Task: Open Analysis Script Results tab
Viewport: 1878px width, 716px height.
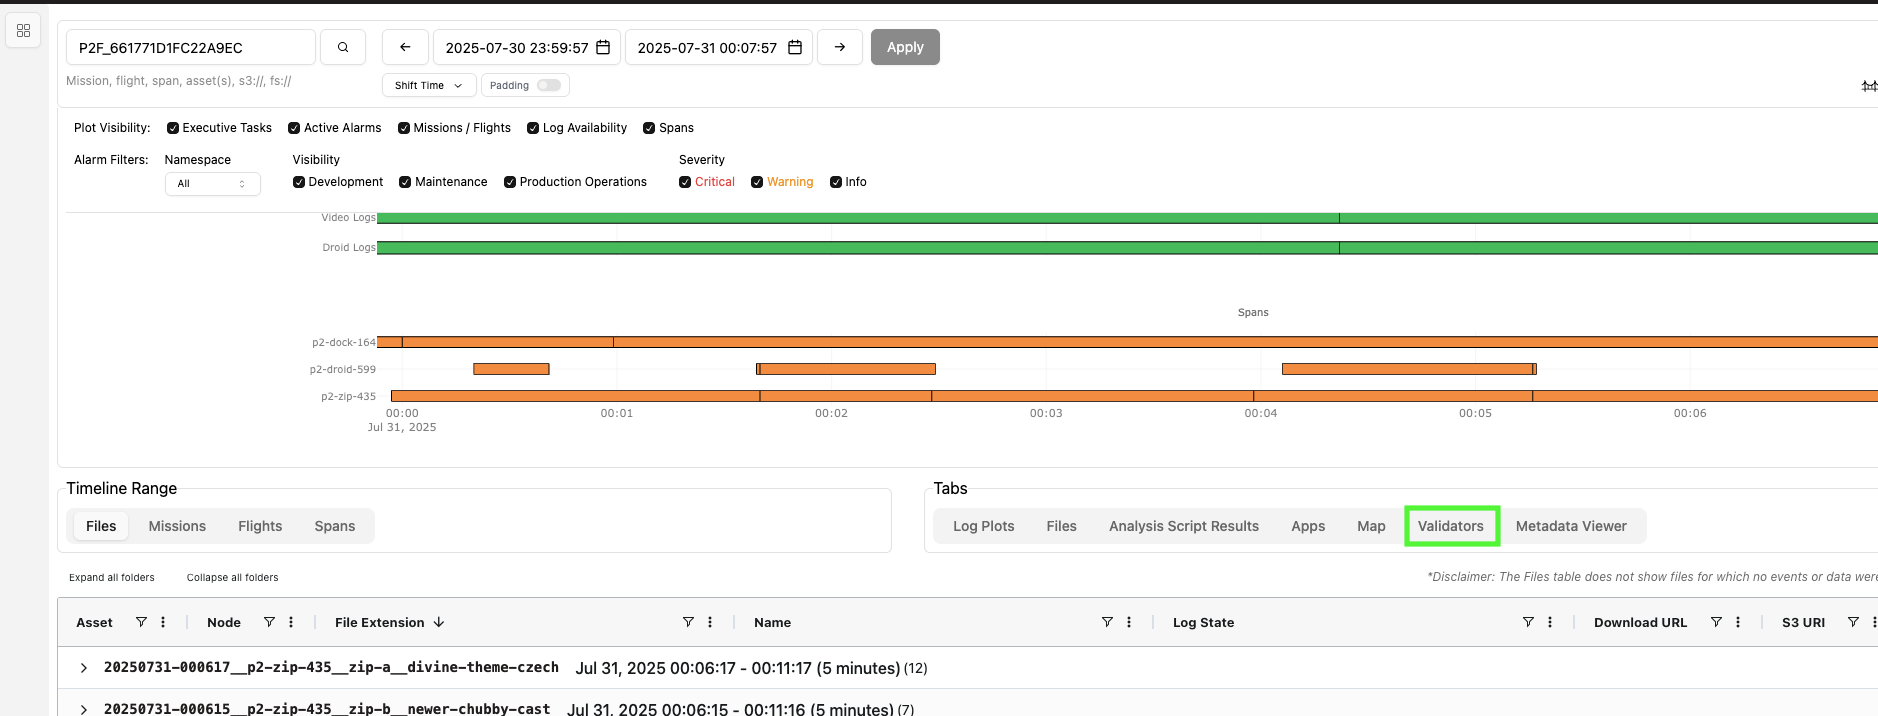Action: pos(1184,526)
